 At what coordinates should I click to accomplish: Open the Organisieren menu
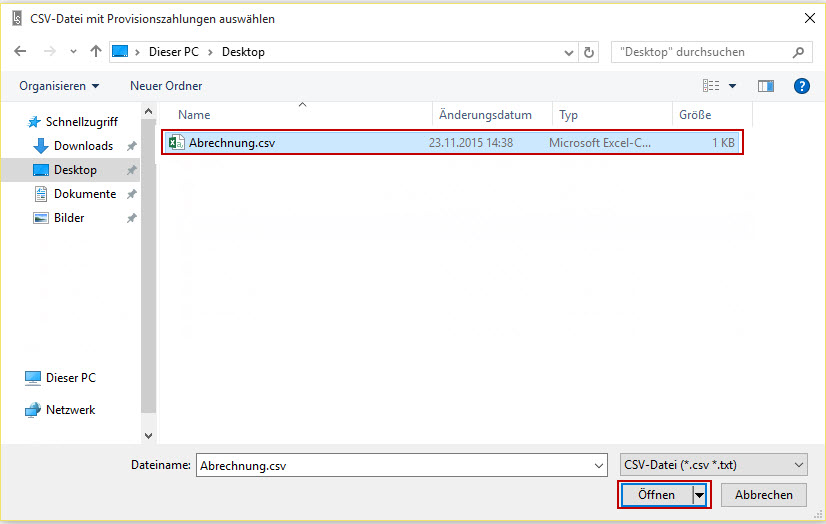(59, 86)
